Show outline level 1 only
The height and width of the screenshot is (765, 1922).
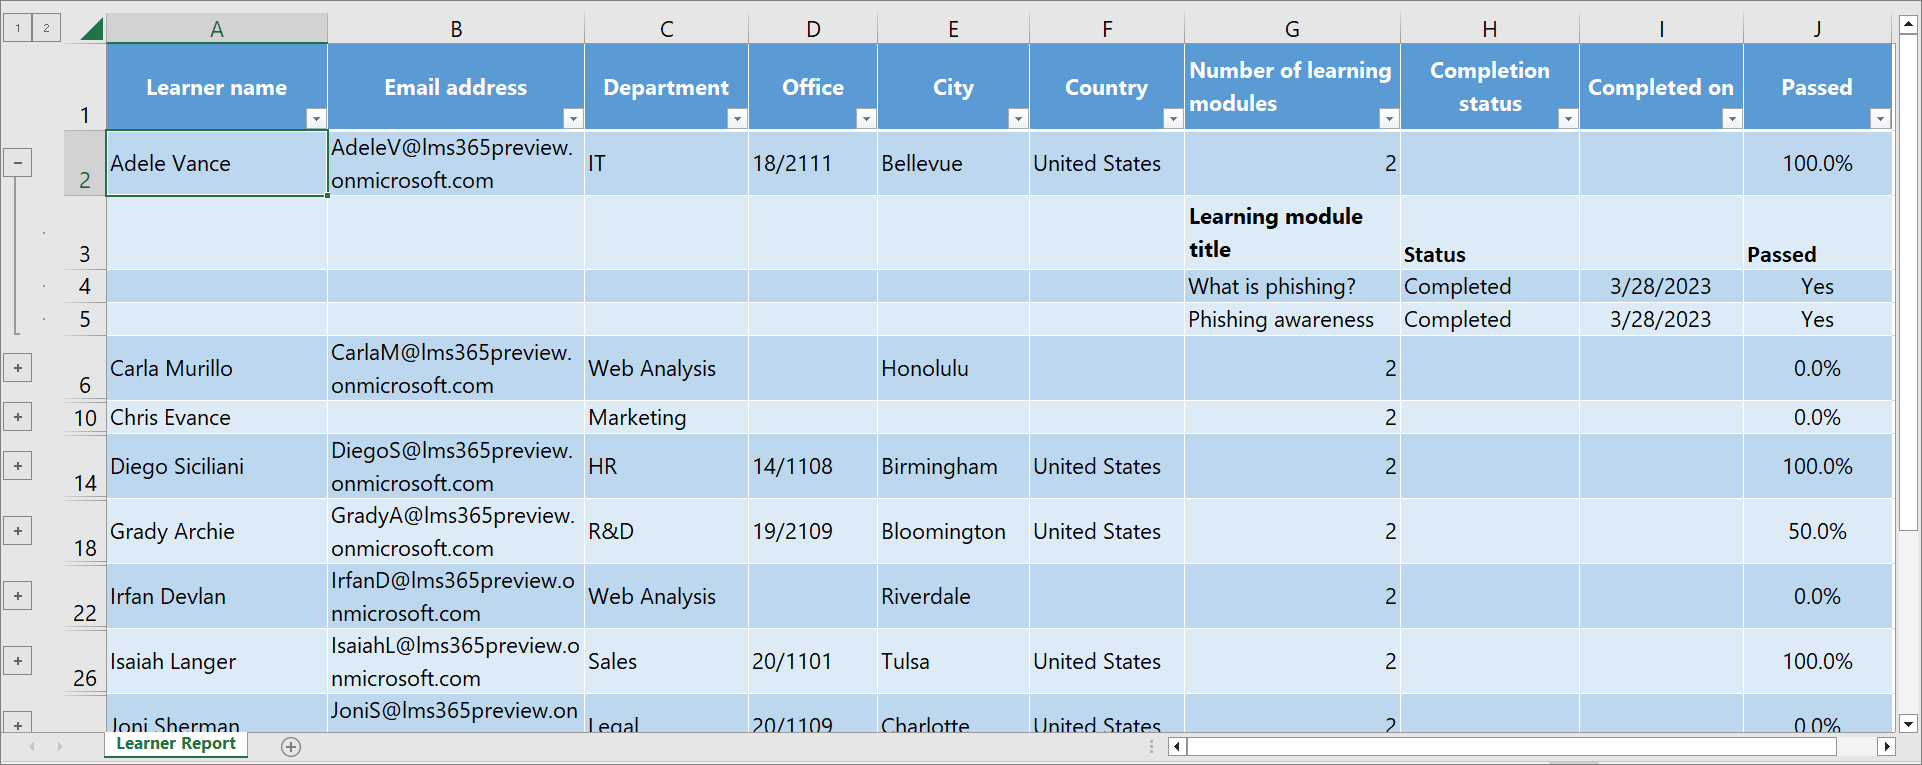(x=18, y=28)
